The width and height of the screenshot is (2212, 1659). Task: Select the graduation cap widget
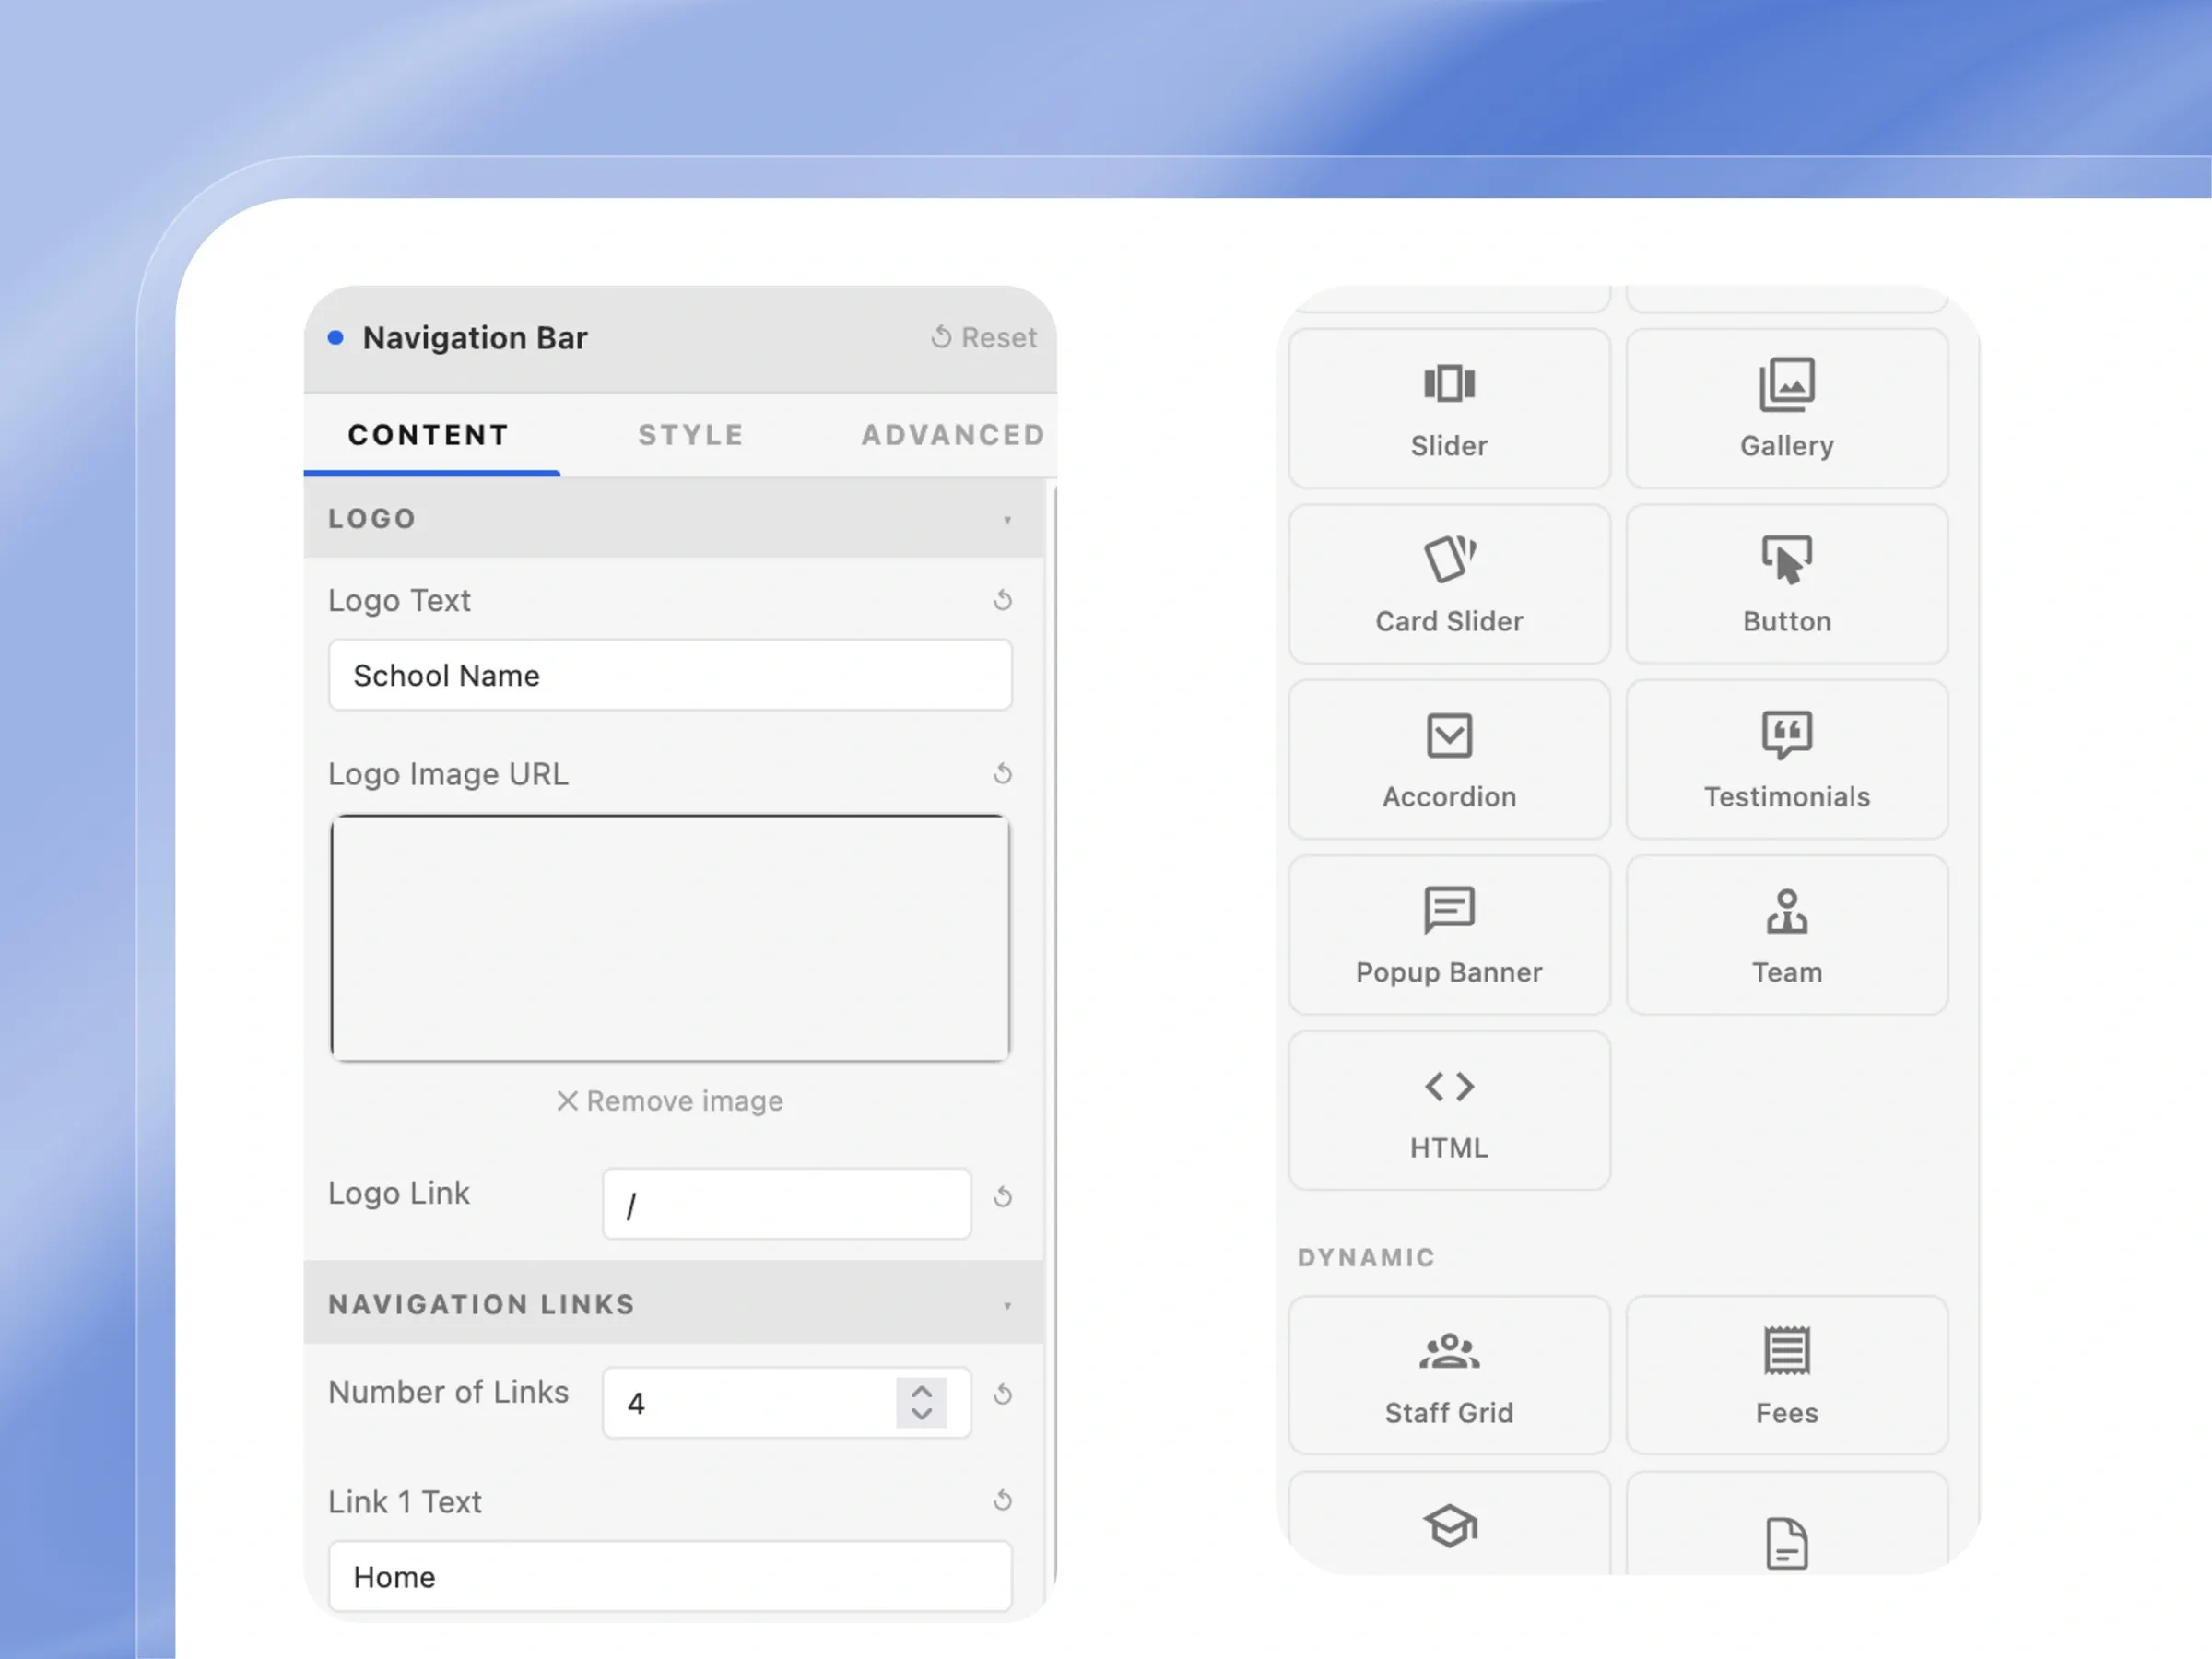click(1449, 1524)
